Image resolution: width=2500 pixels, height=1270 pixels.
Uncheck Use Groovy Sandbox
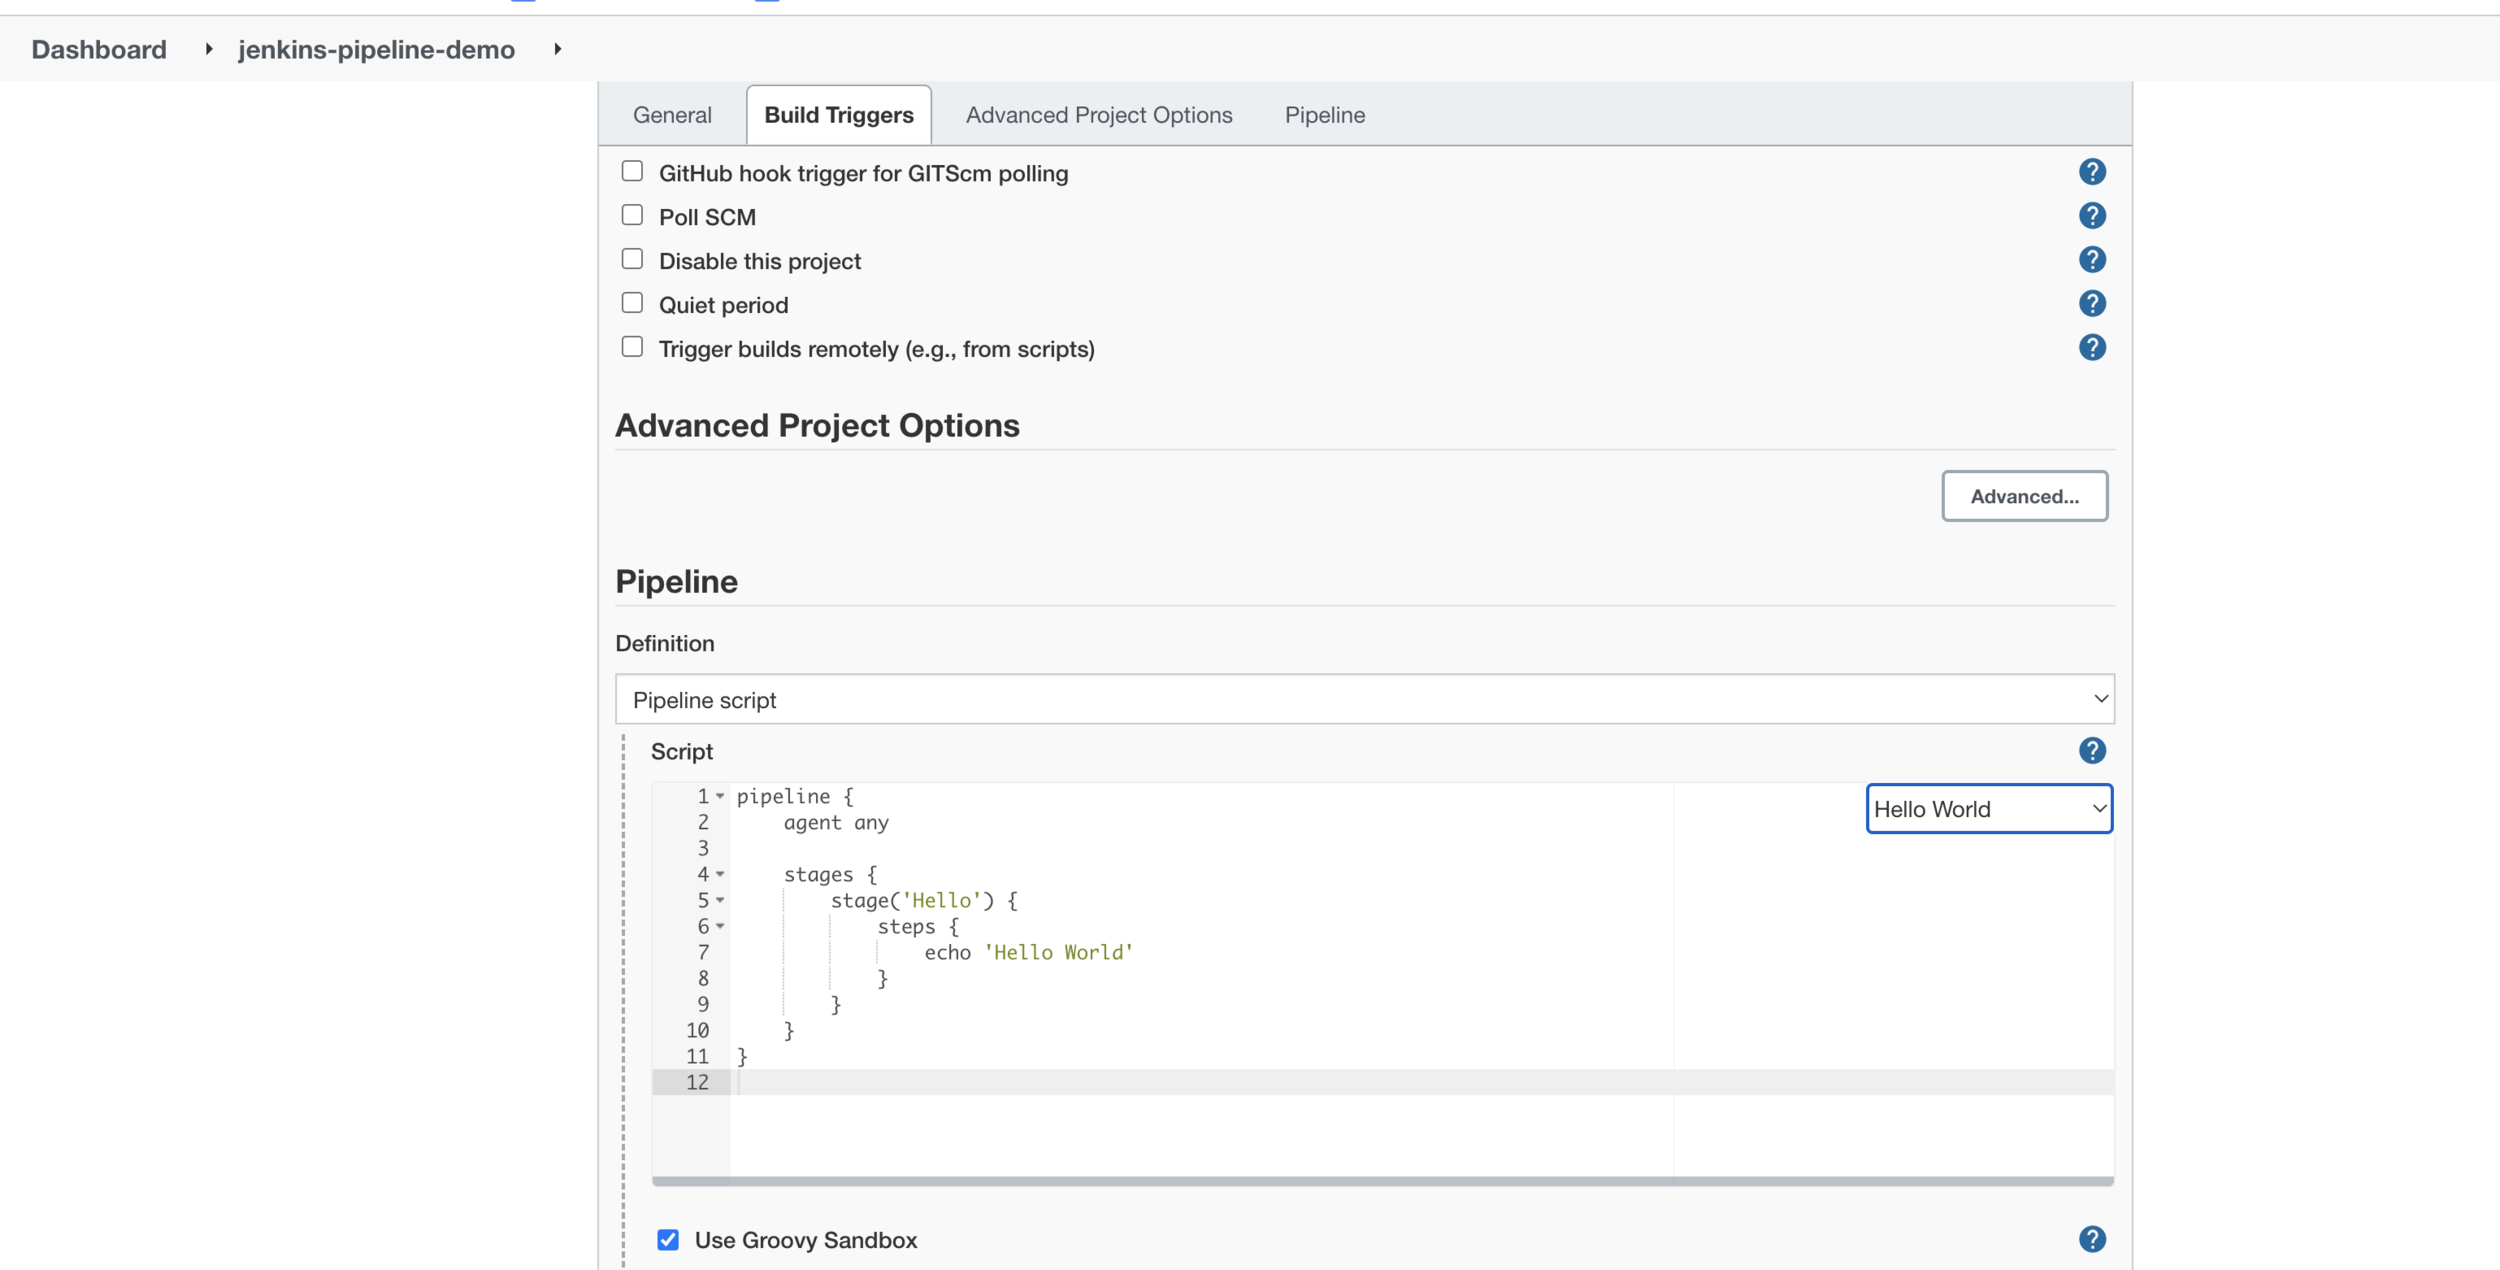coord(668,1240)
